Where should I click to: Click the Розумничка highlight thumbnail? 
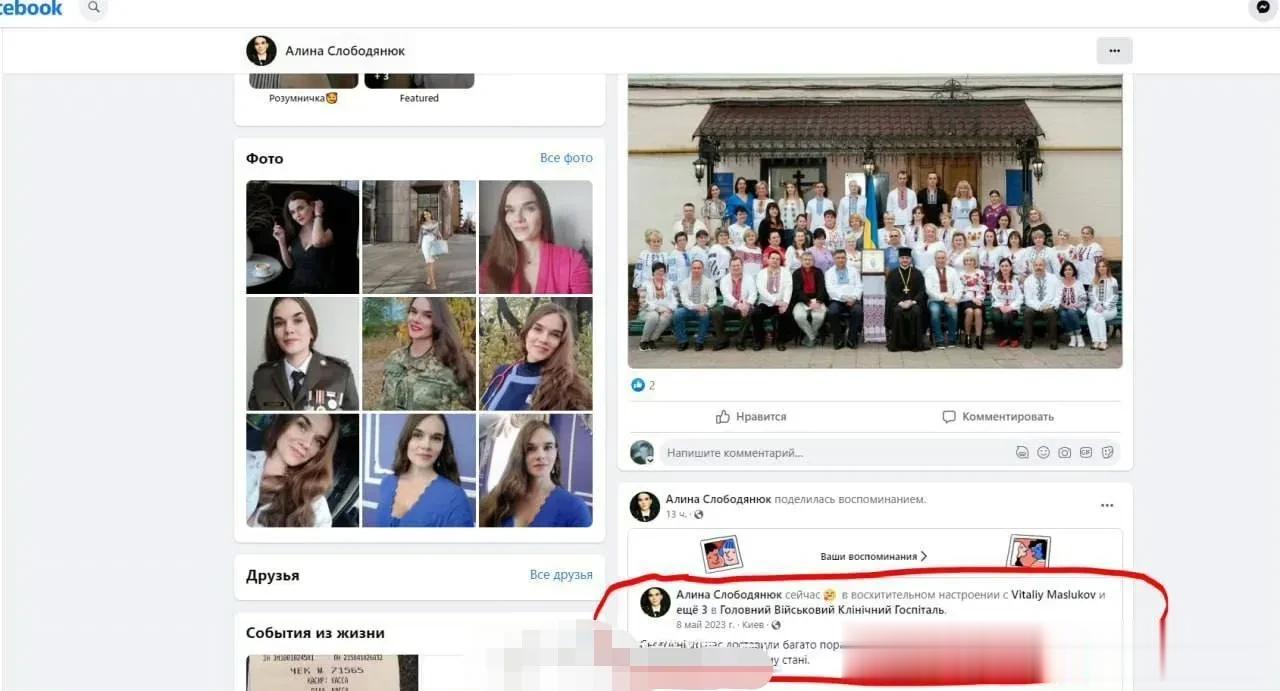click(303, 81)
